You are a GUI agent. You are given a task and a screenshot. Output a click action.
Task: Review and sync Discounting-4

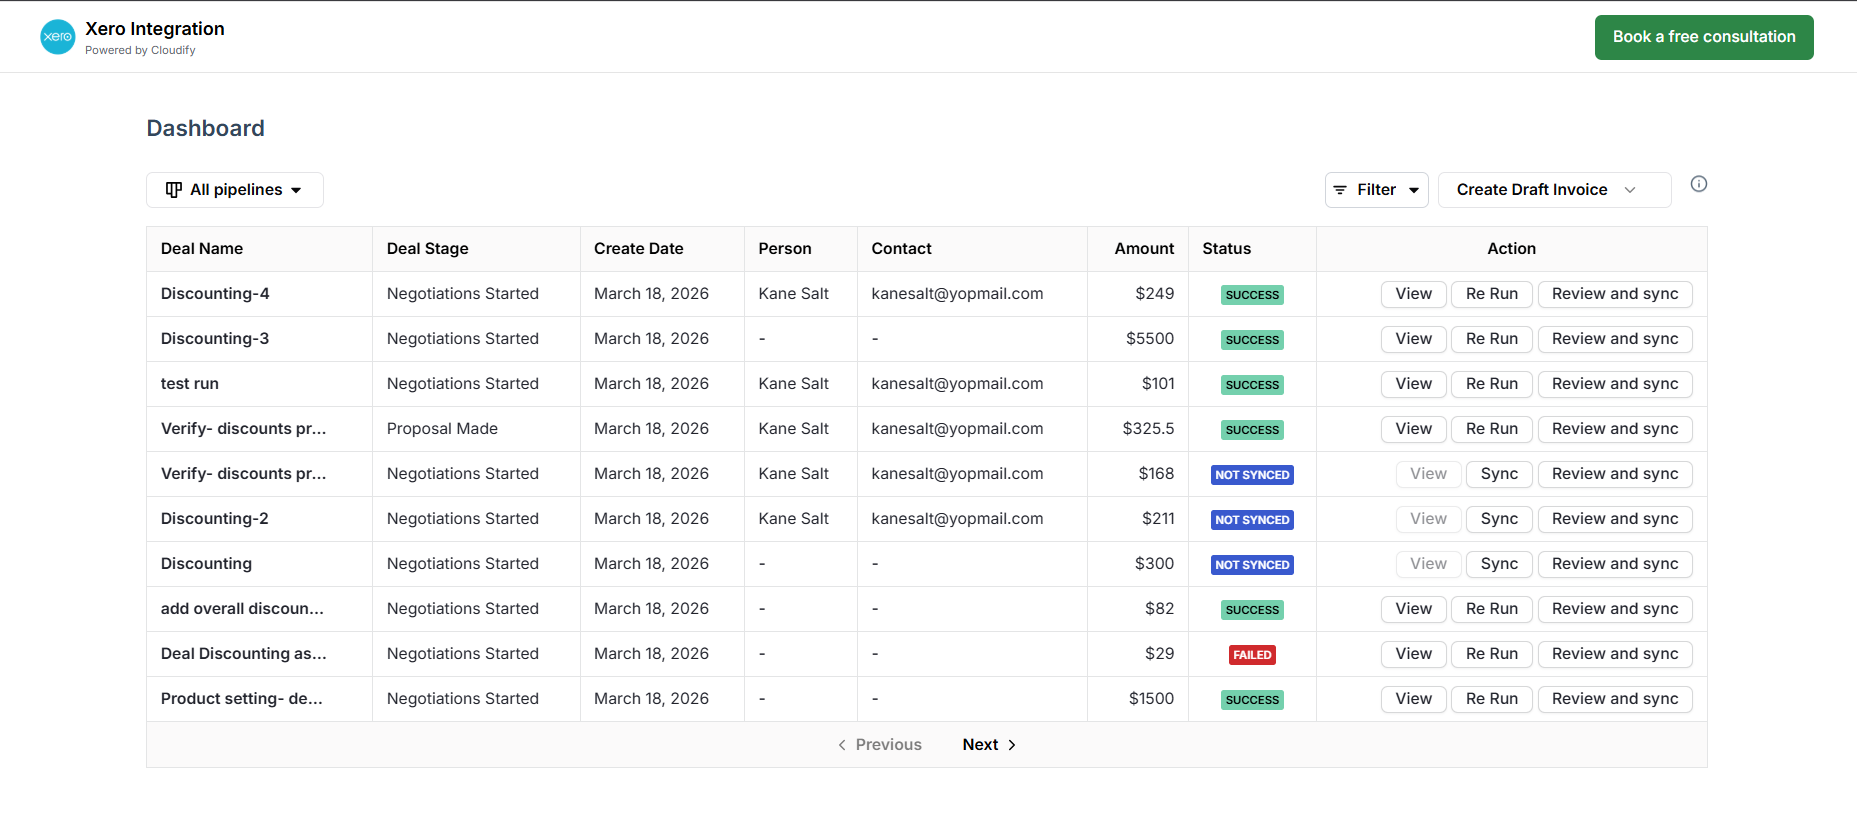click(x=1615, y=294)
